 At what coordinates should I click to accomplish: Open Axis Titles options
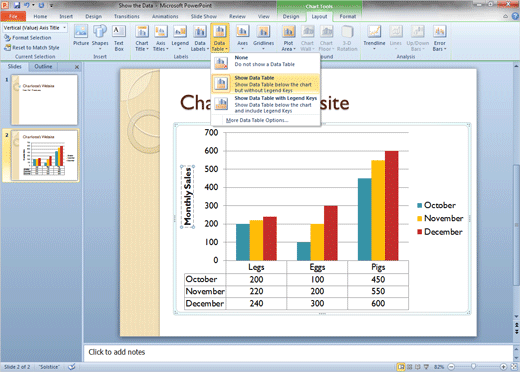click(161, 38)
